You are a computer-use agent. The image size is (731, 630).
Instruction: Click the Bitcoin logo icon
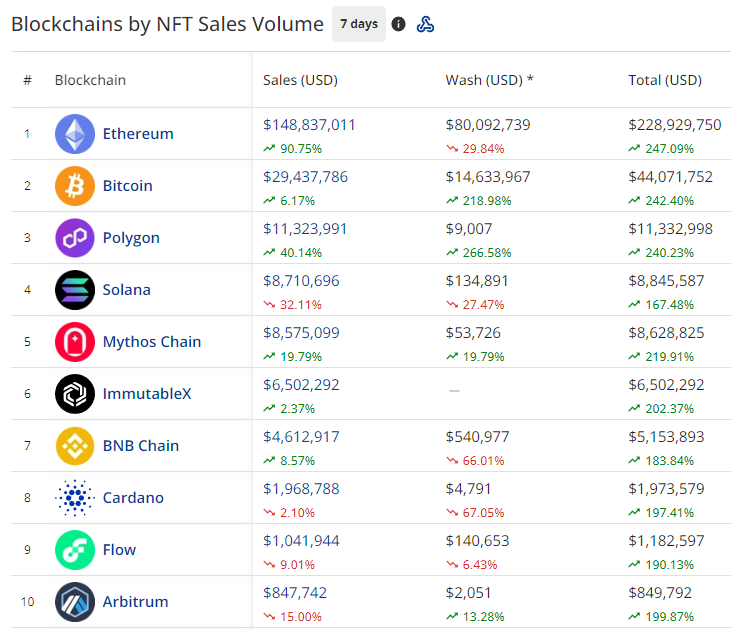tap(75, 186)
